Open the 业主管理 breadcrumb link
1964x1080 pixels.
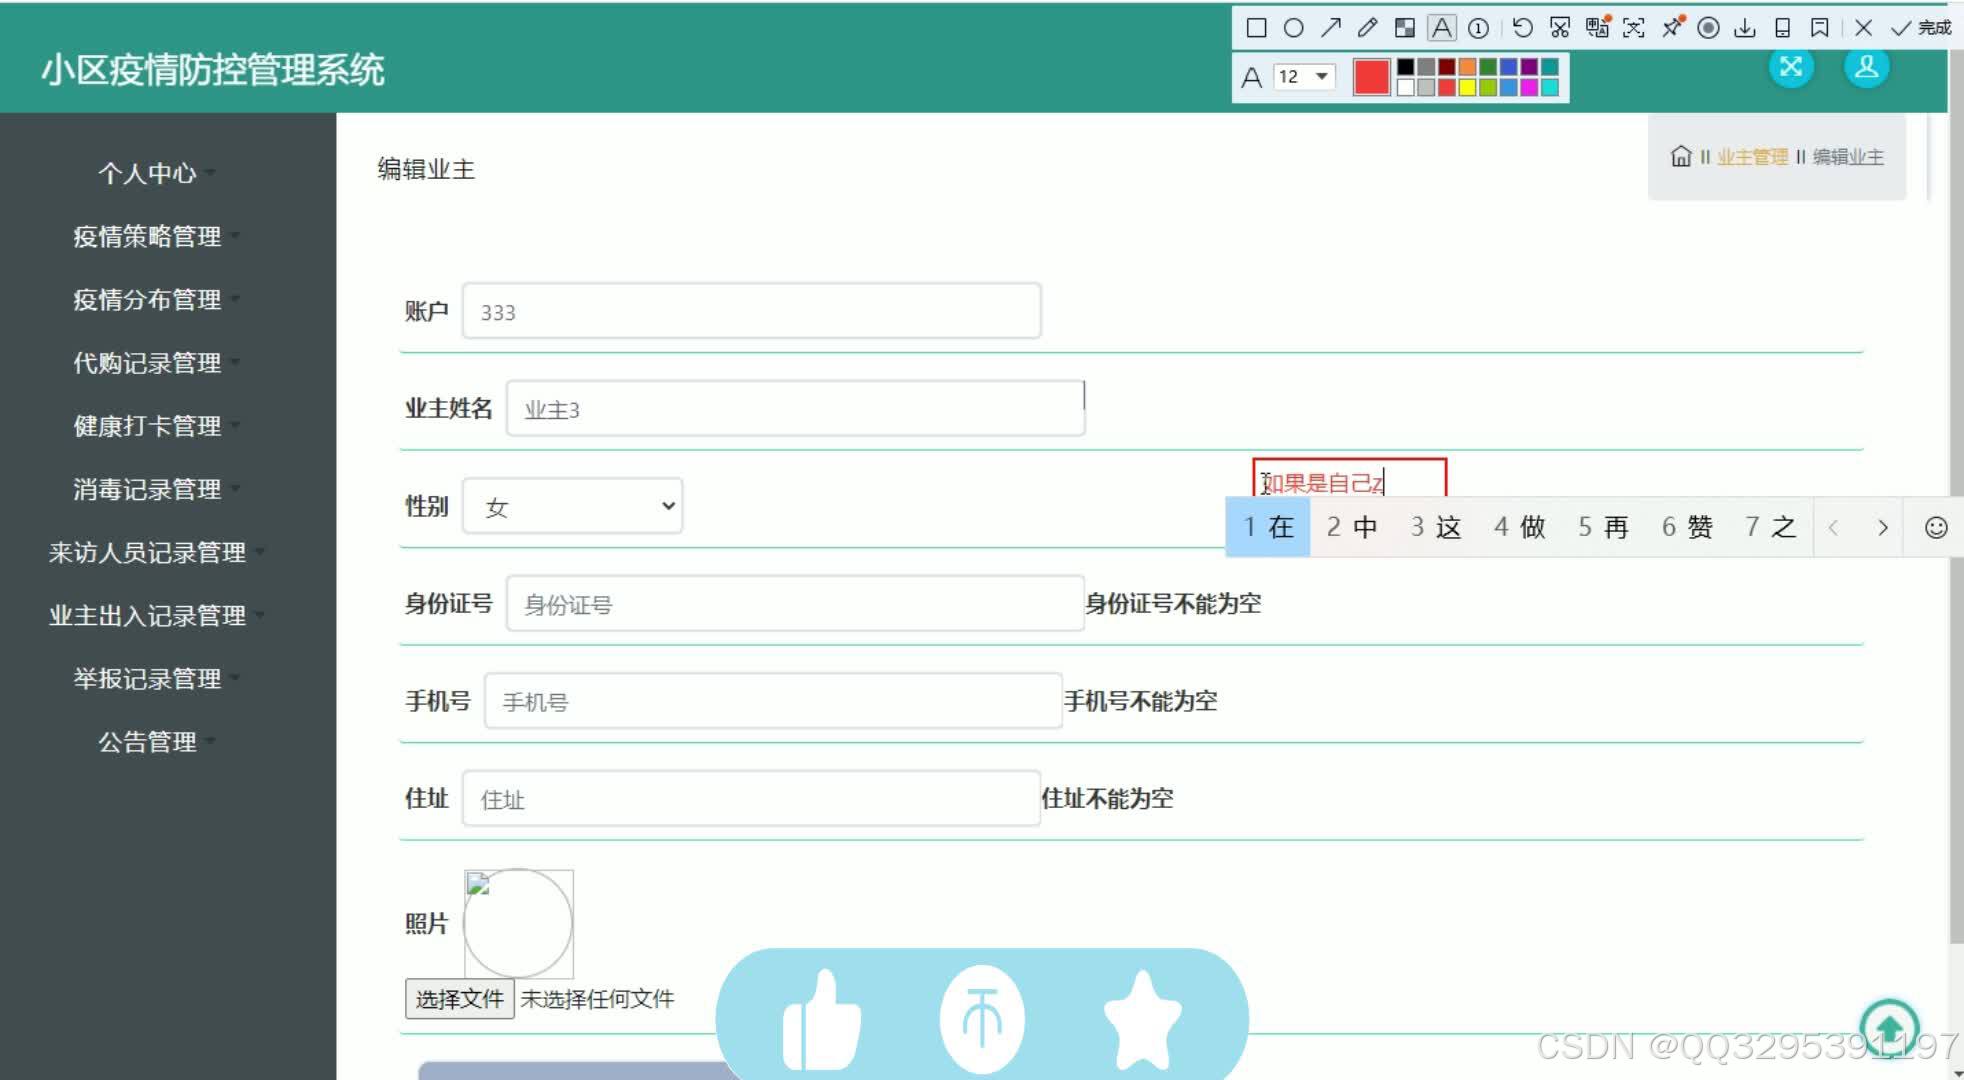point(1752,157)
